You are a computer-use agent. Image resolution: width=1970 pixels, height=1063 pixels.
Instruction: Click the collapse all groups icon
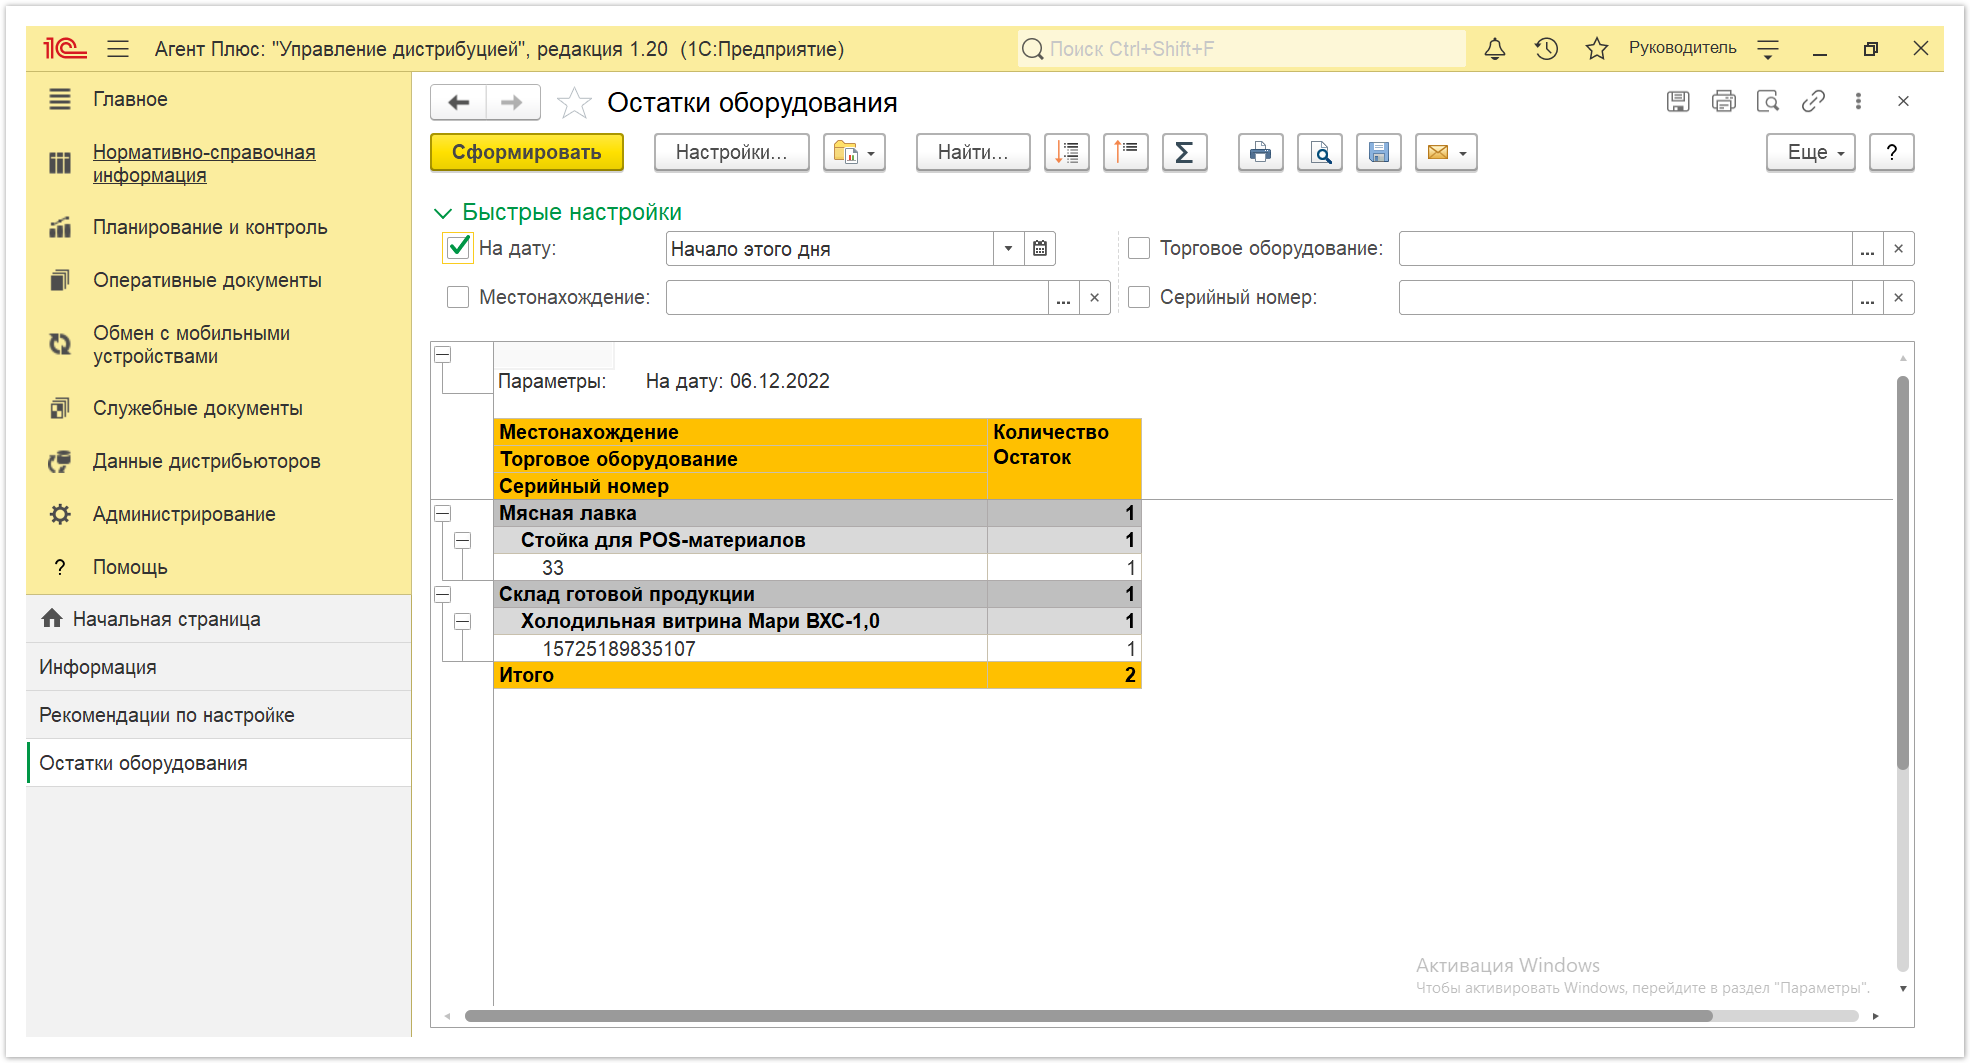1125,153
